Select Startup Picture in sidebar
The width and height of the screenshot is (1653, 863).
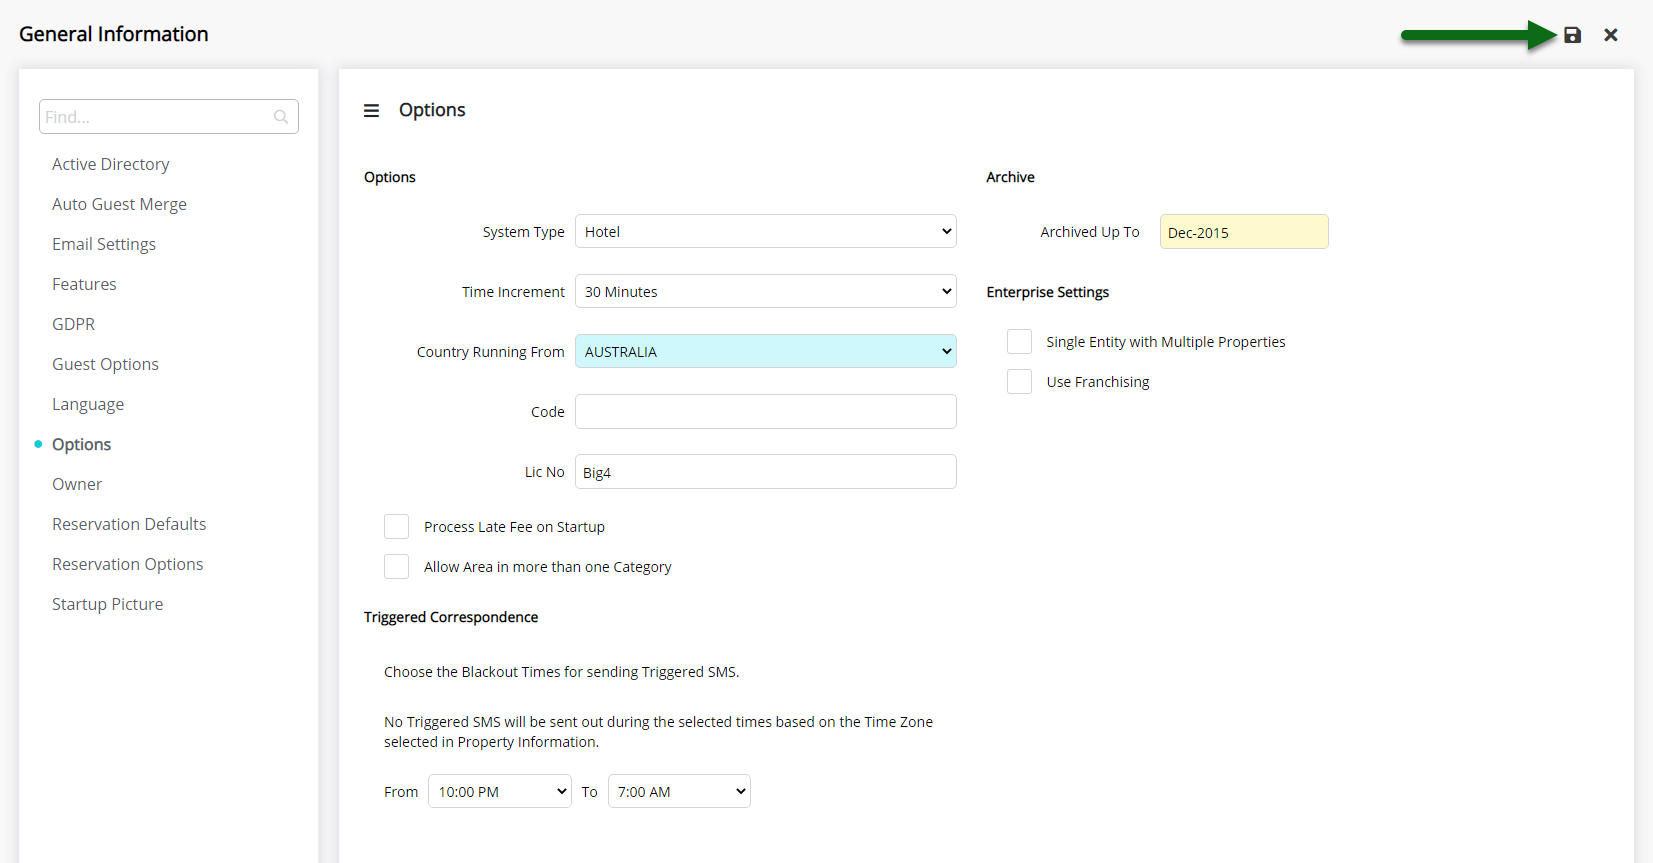[107, 604]
